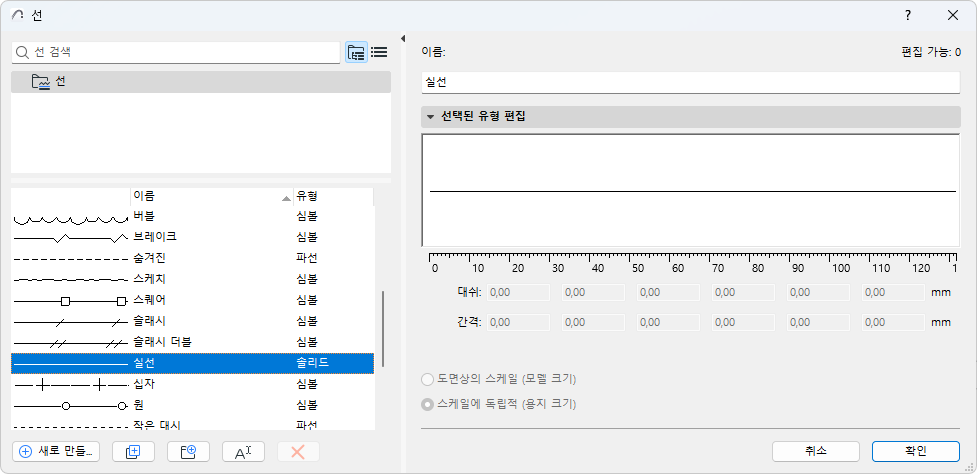Click the duplicate line type icon button
Viewport: 977px width, 474px height.
click(133, 452)
